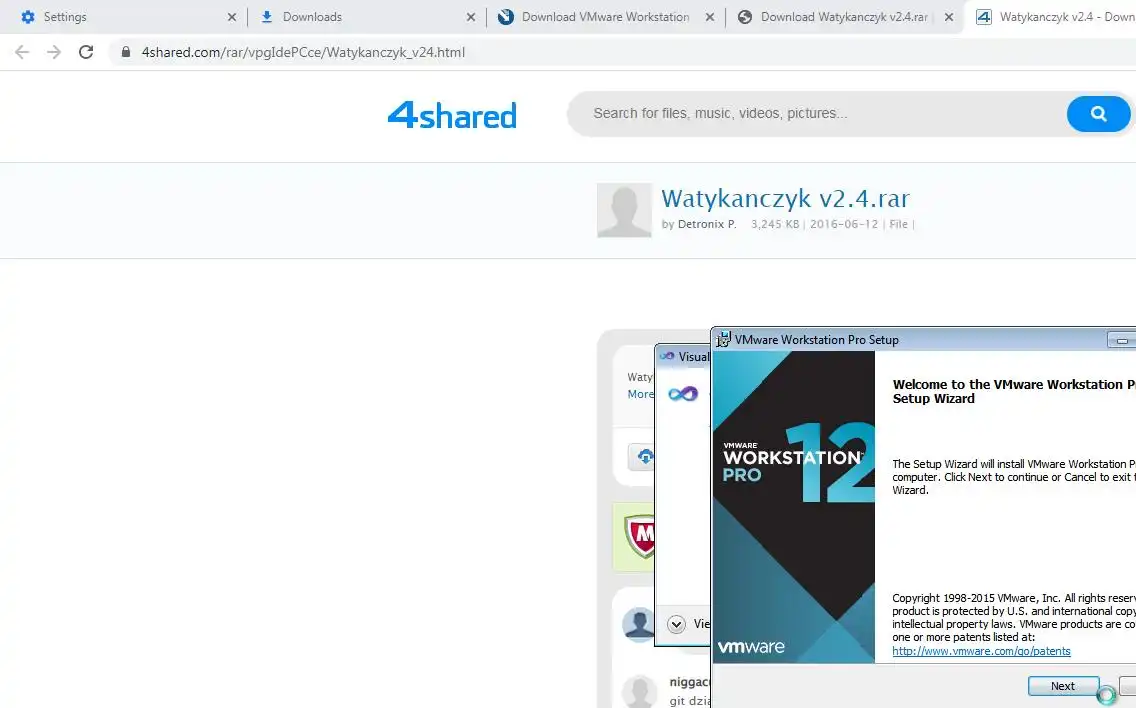Viewport: 1136px width, 708px height.
Task: Click the 3,245 KB file size text
Action: pos(774,224)
